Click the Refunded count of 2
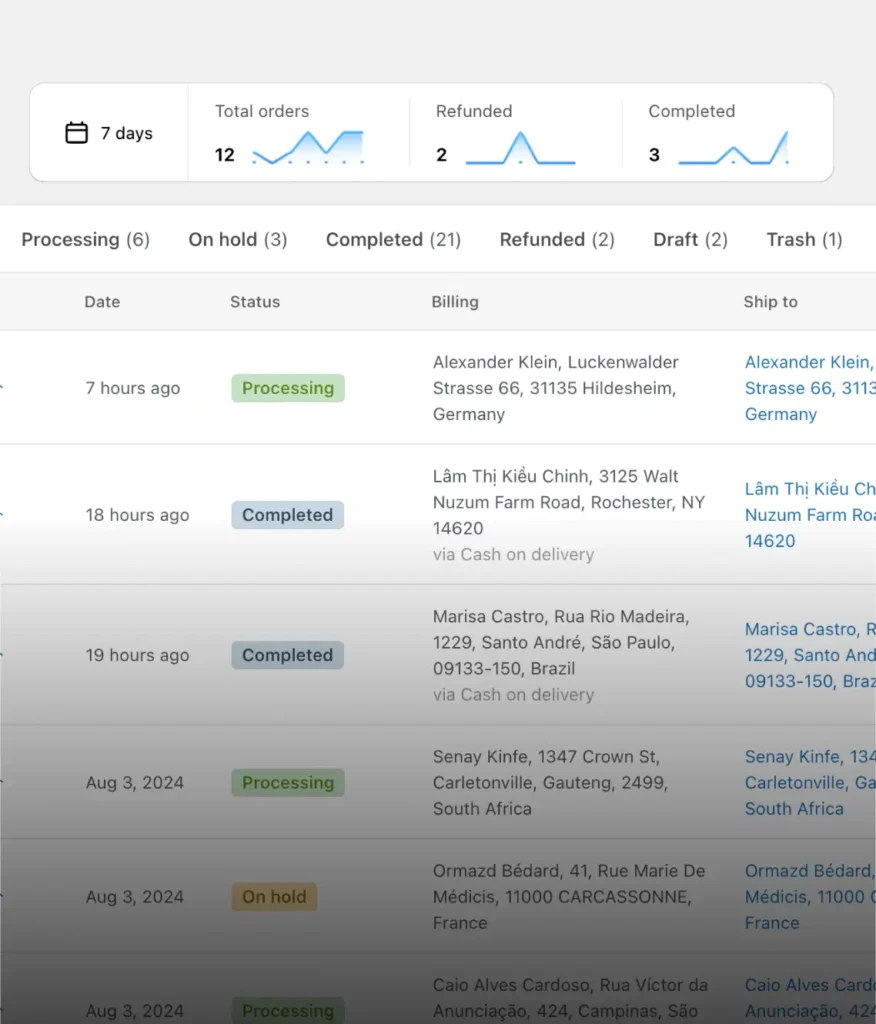Image resolution: width=876 pixels, height=1024 pixels. point(442,155)
